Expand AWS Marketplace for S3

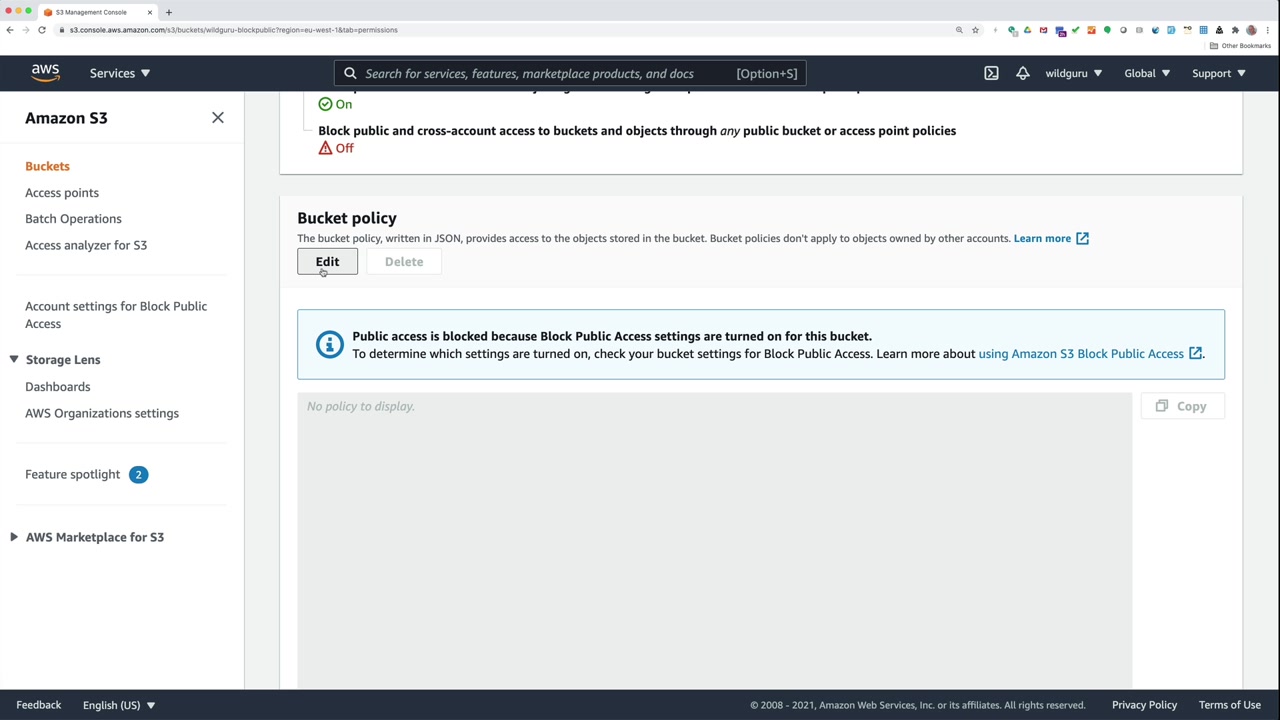coord(14,537)
